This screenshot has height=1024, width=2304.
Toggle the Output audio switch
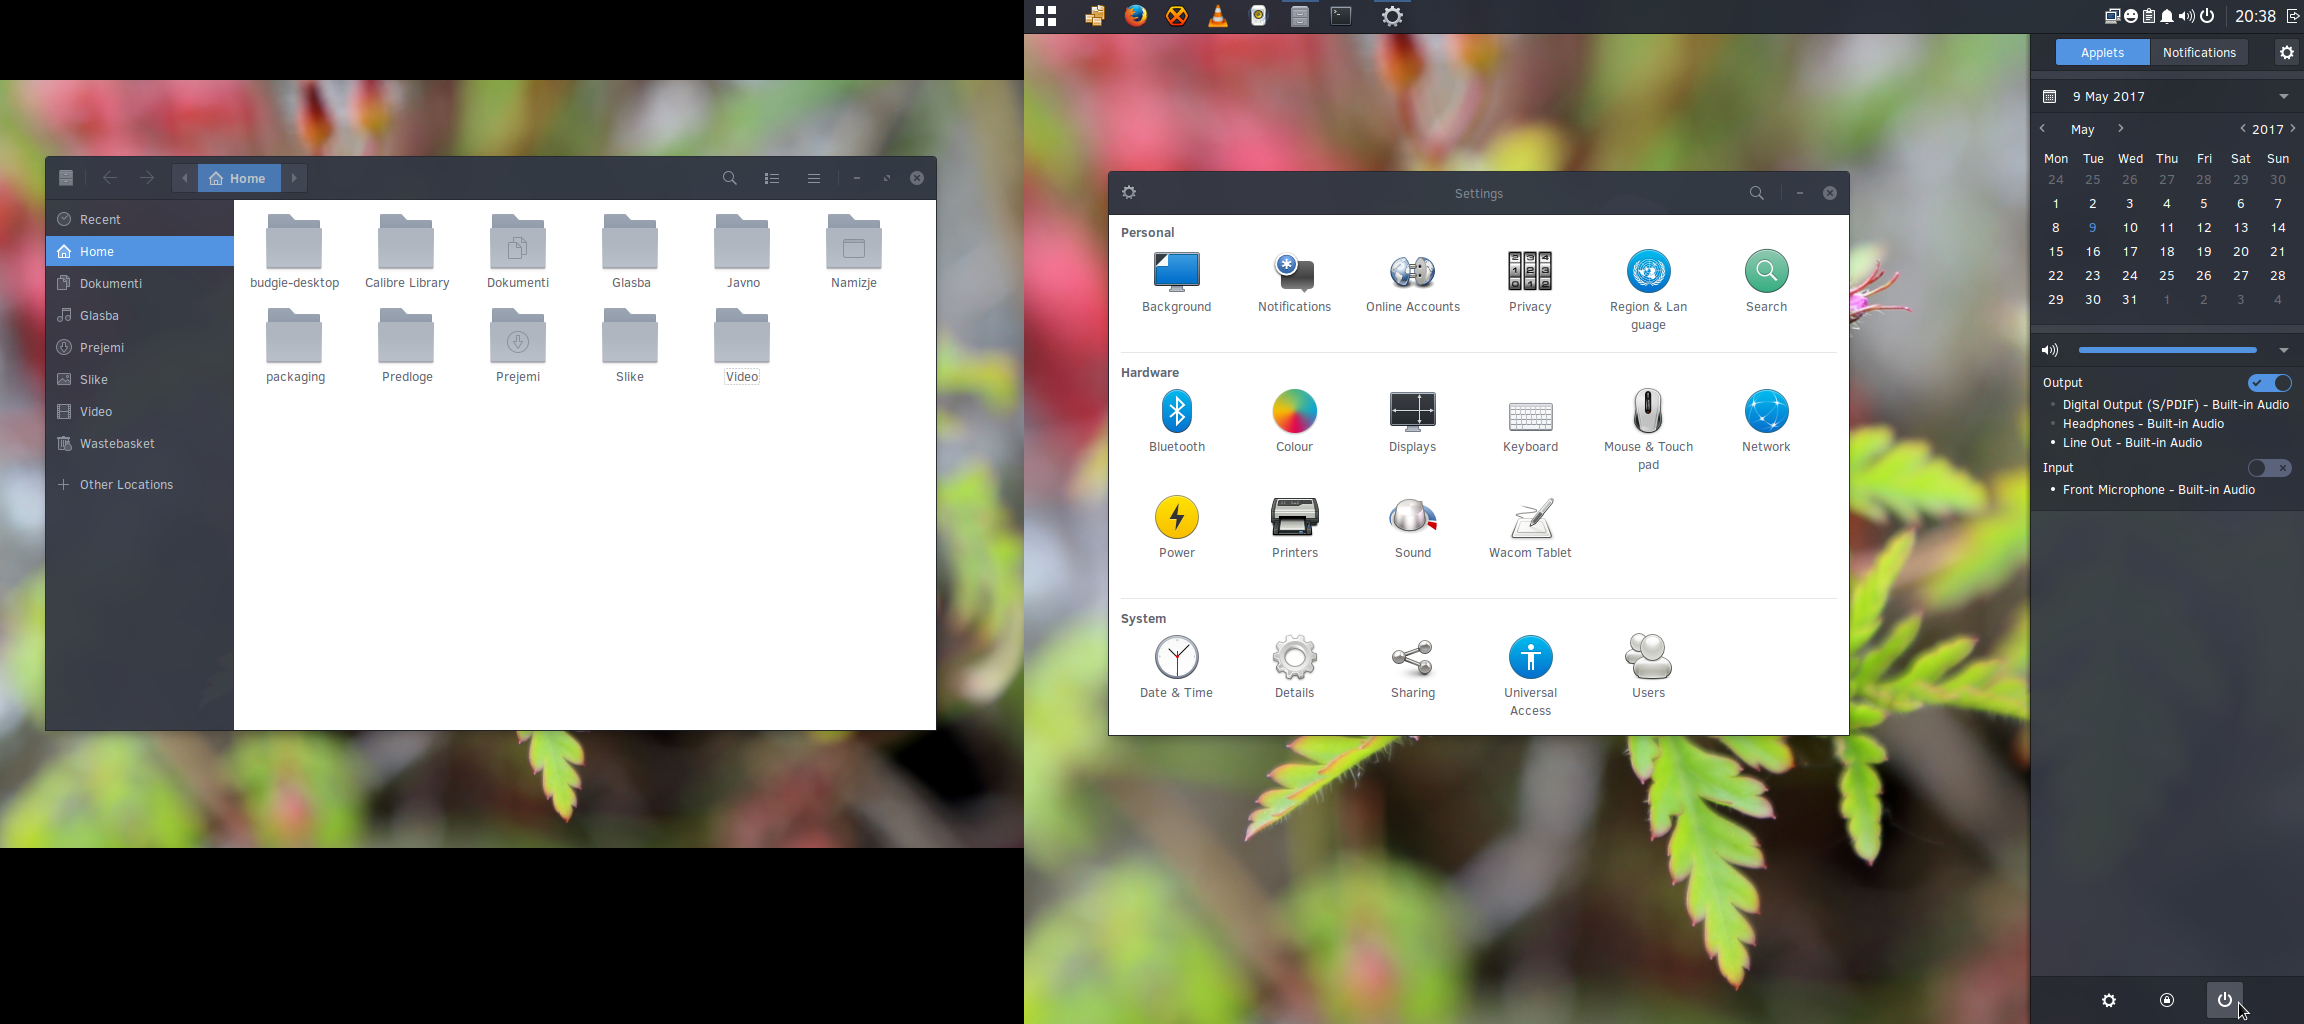(2269, 383)
